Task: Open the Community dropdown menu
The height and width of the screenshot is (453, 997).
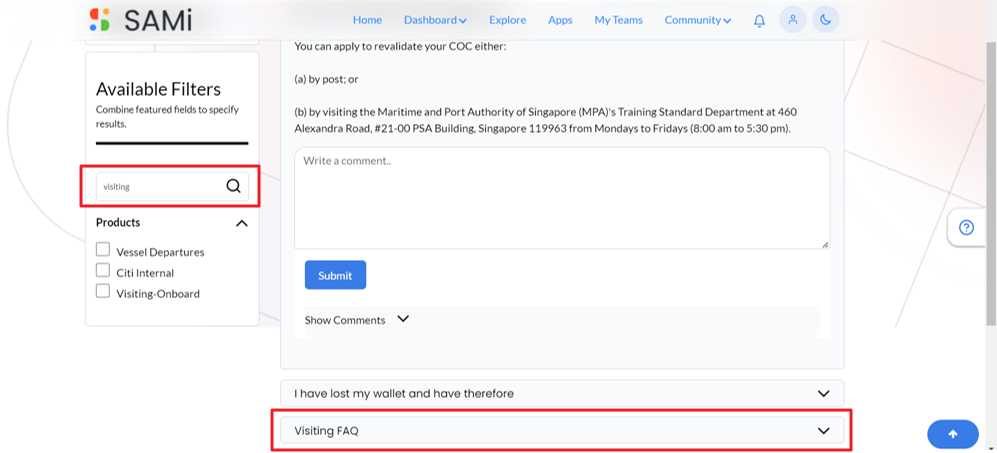Action: (698, 20)
